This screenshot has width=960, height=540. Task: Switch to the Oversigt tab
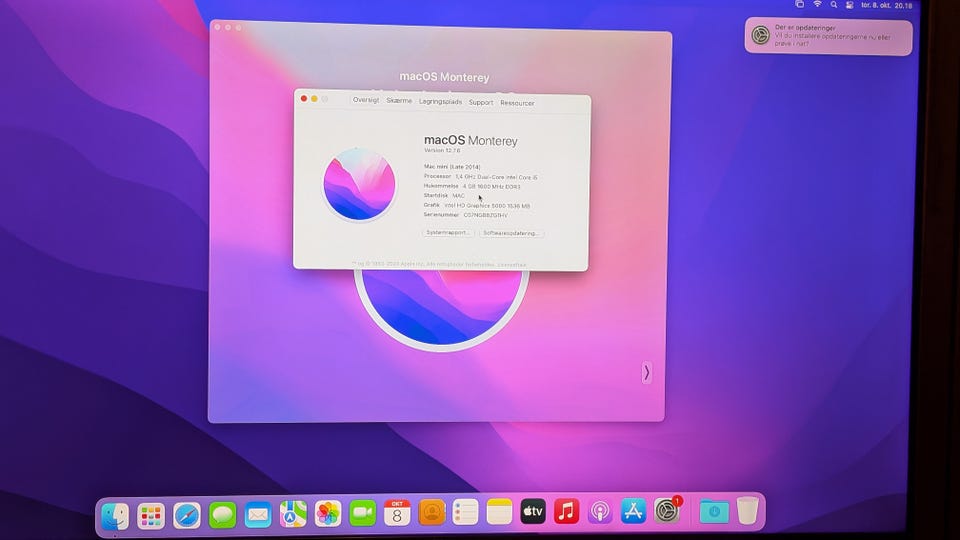coord(366,100)
